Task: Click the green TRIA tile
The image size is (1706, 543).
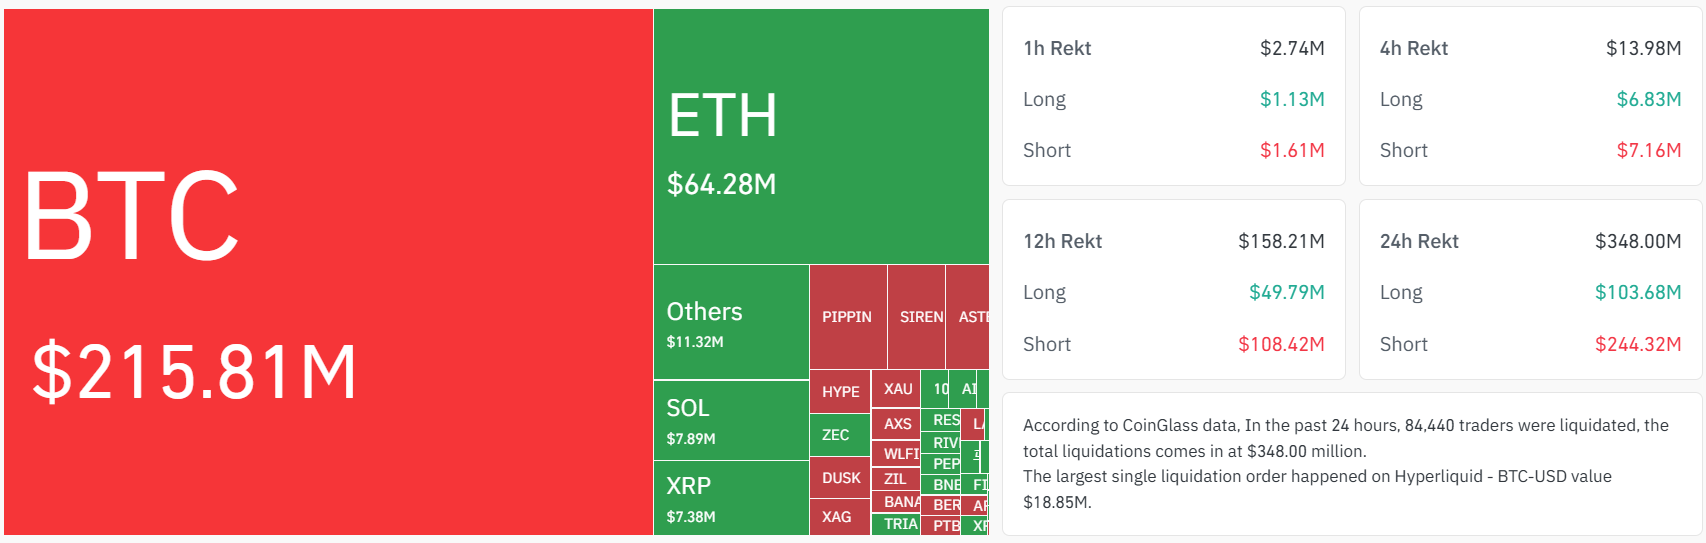Action: [x=897, y=524]
